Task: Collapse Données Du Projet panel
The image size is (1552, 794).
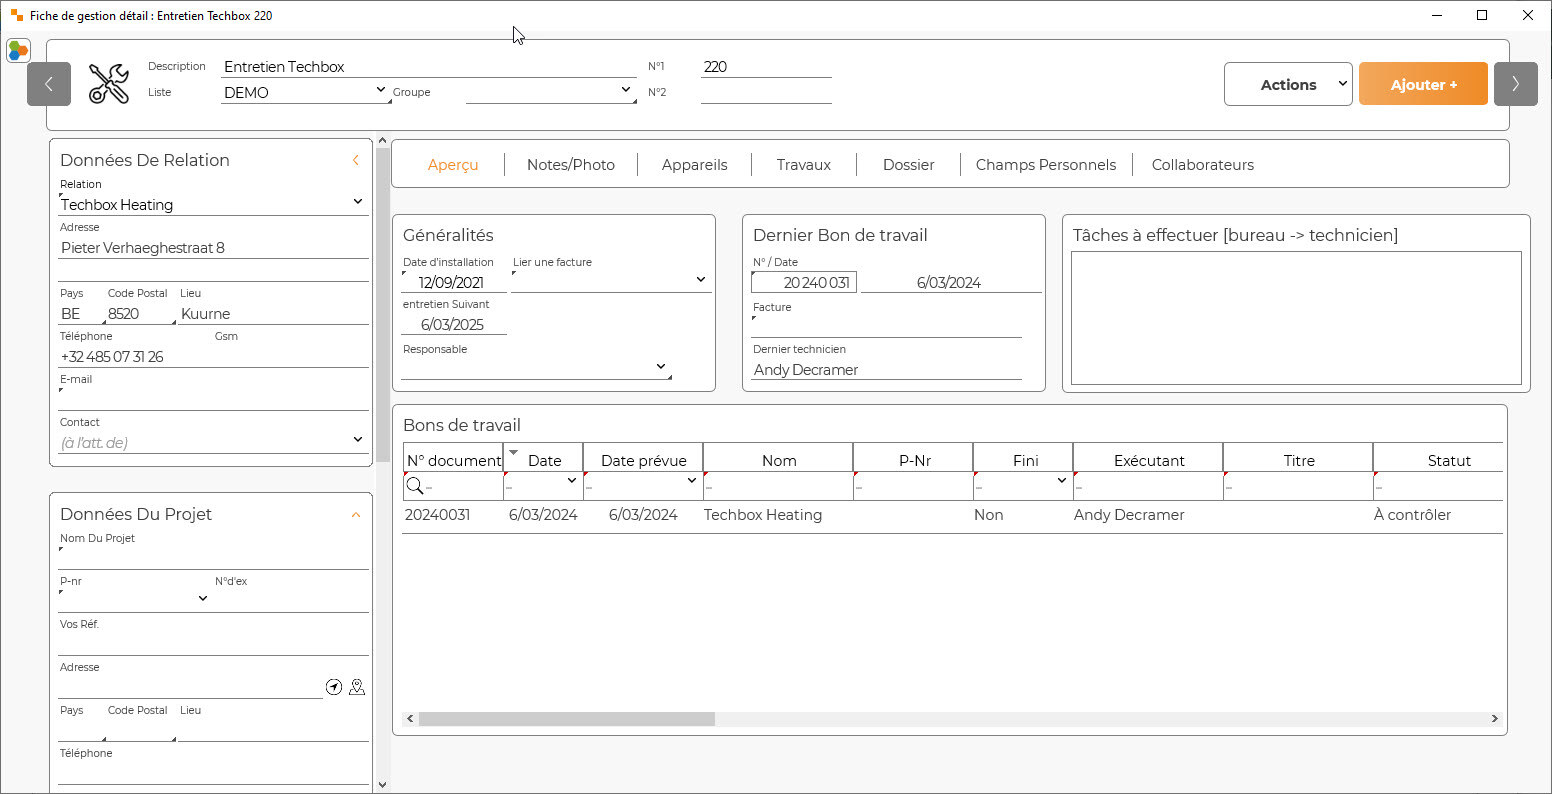Action: pyautogui.click(x=356, y=515)
